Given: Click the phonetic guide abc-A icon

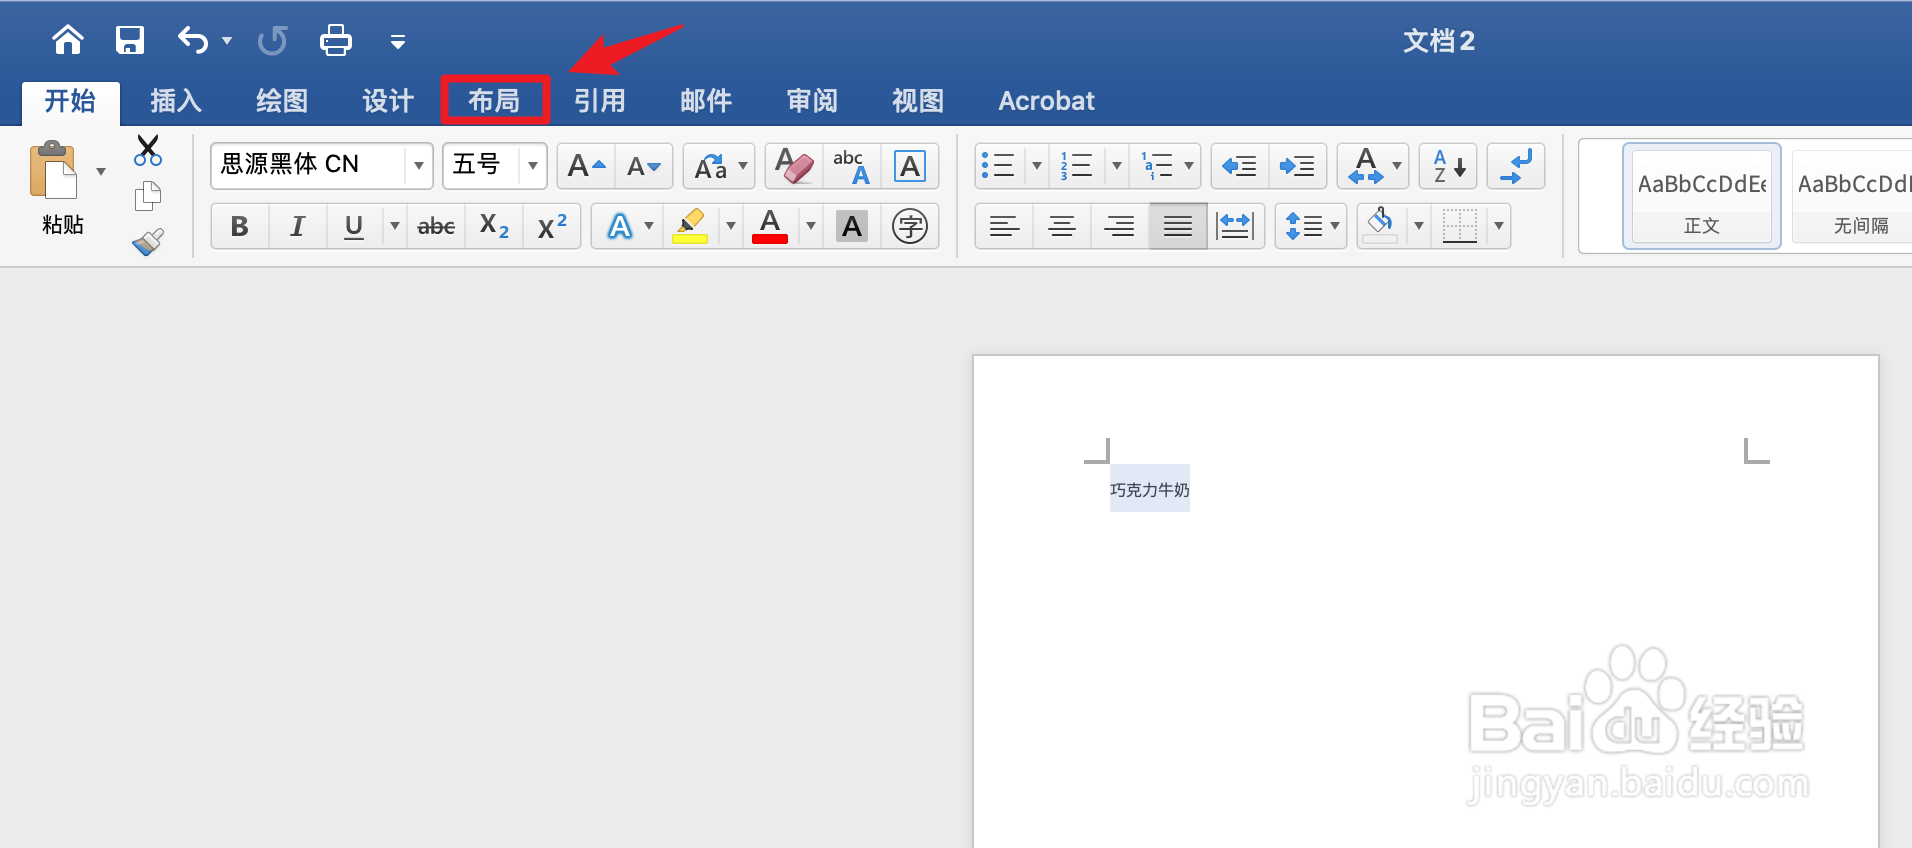Looking at the screenshot, I should [852, 166].
